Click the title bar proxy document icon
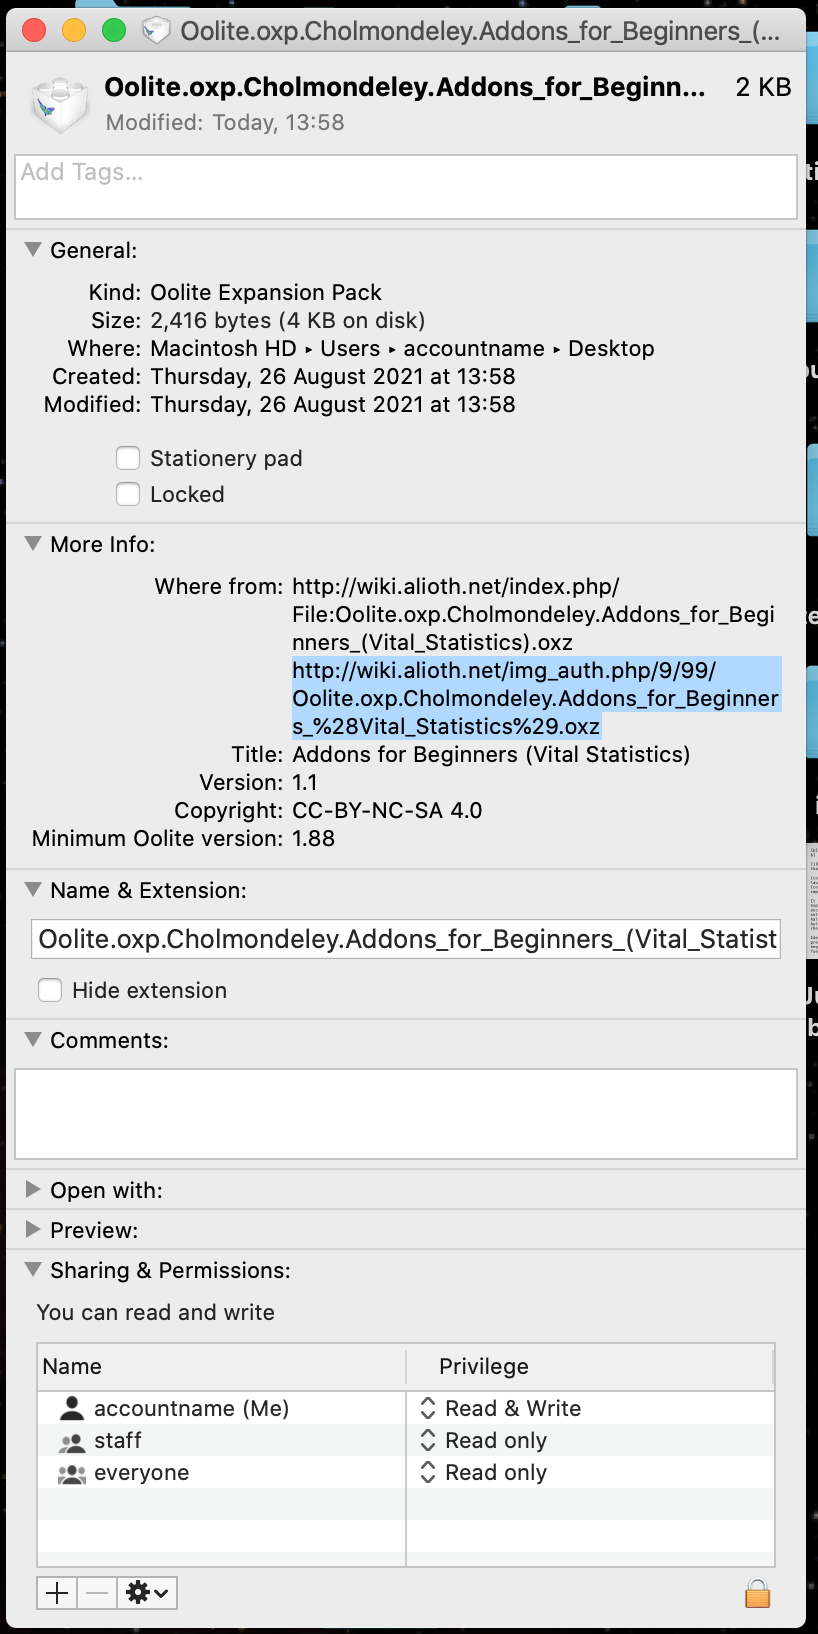 [156, 31]
